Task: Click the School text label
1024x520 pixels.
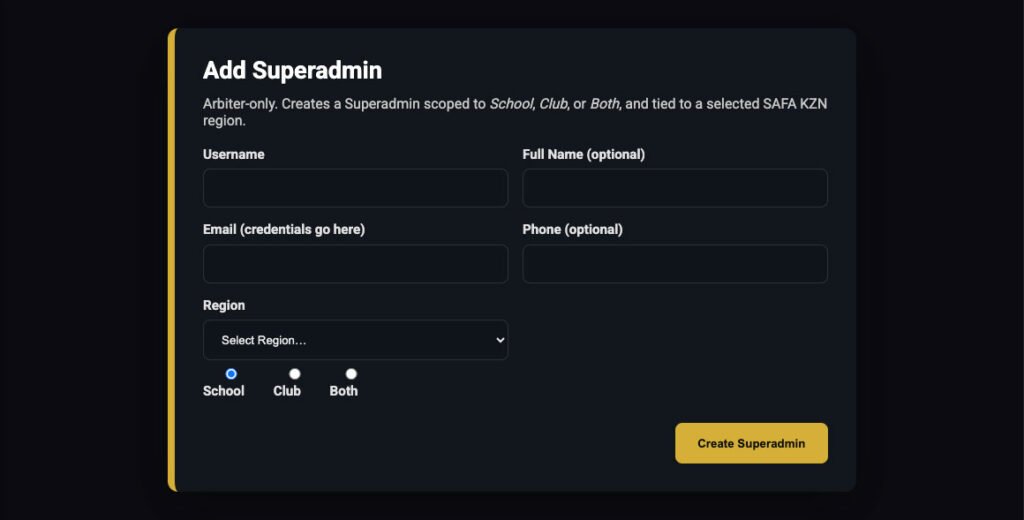Action: point(224,391)
